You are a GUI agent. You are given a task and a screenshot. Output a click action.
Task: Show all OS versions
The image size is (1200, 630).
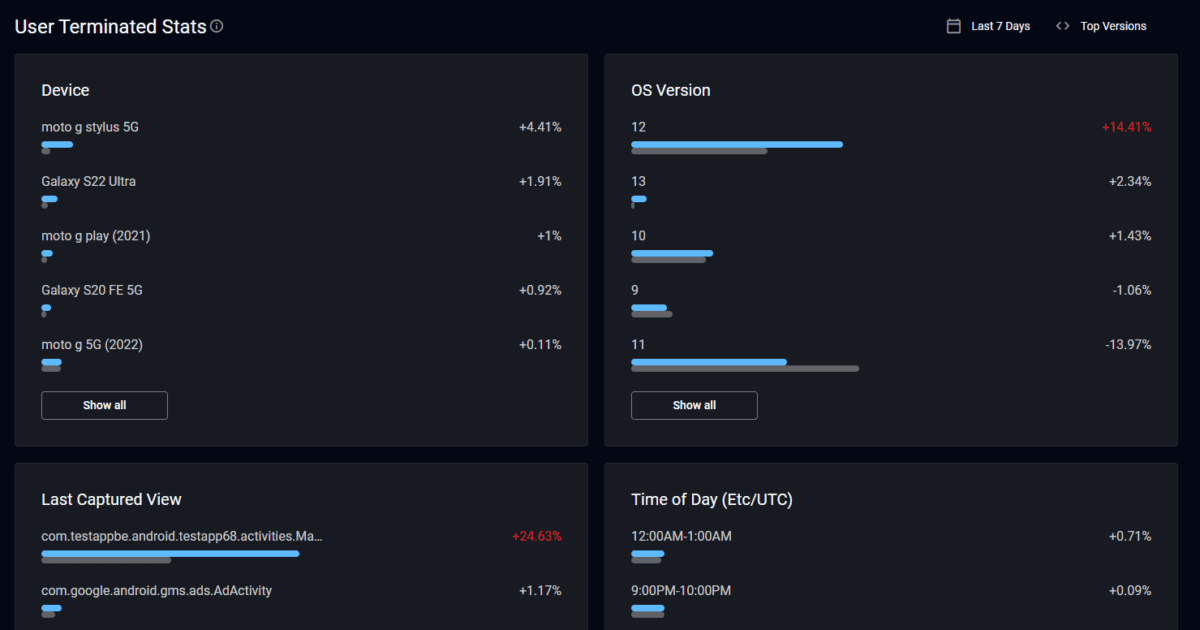click(694, 405)
